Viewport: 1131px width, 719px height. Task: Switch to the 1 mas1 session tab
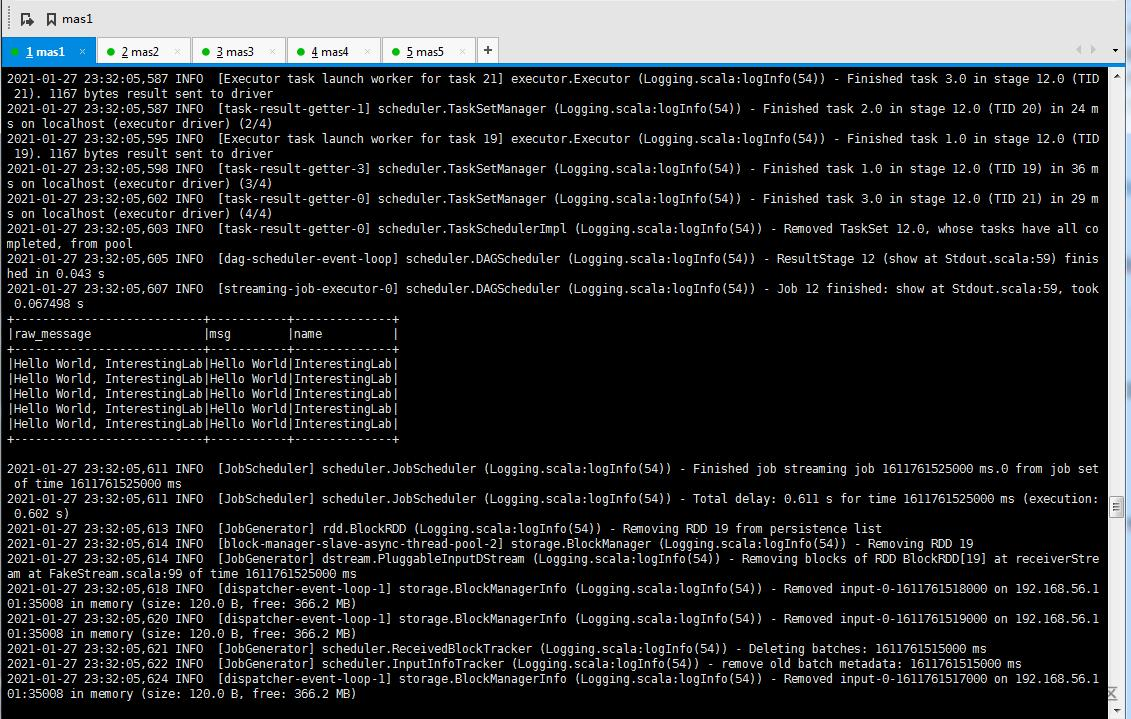48,51
